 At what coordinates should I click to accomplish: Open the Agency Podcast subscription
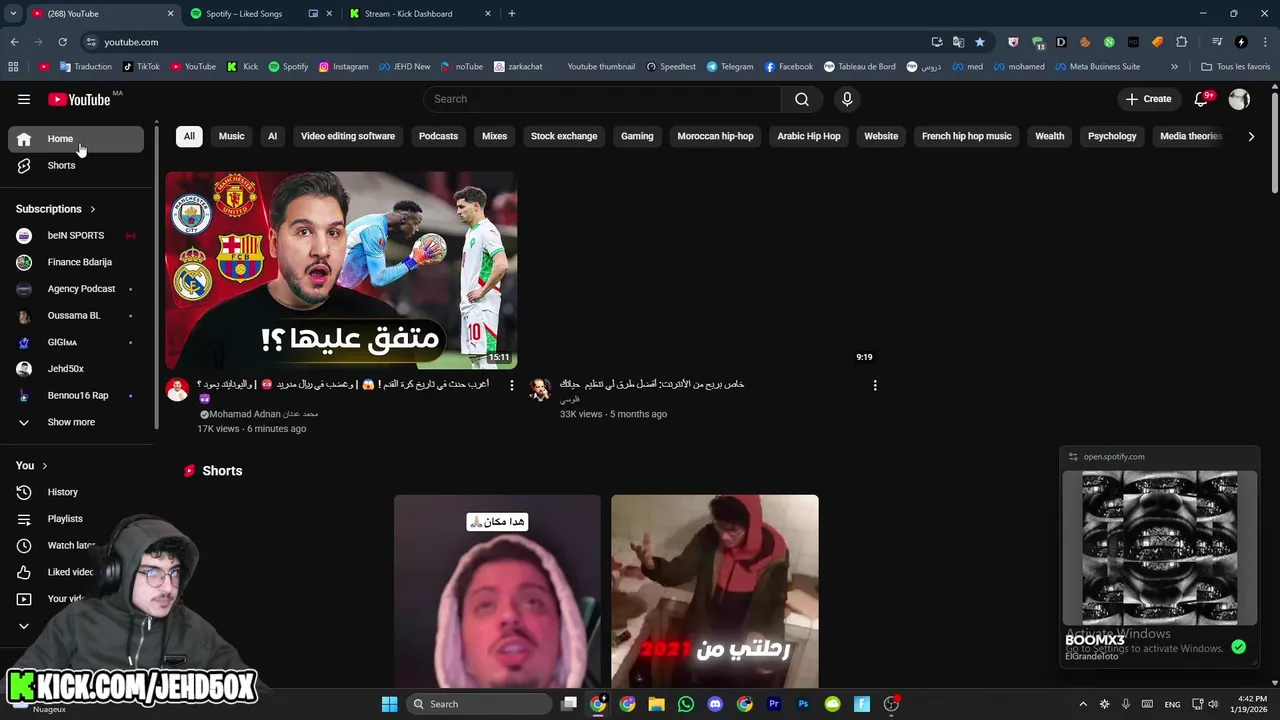coord(76,289)
